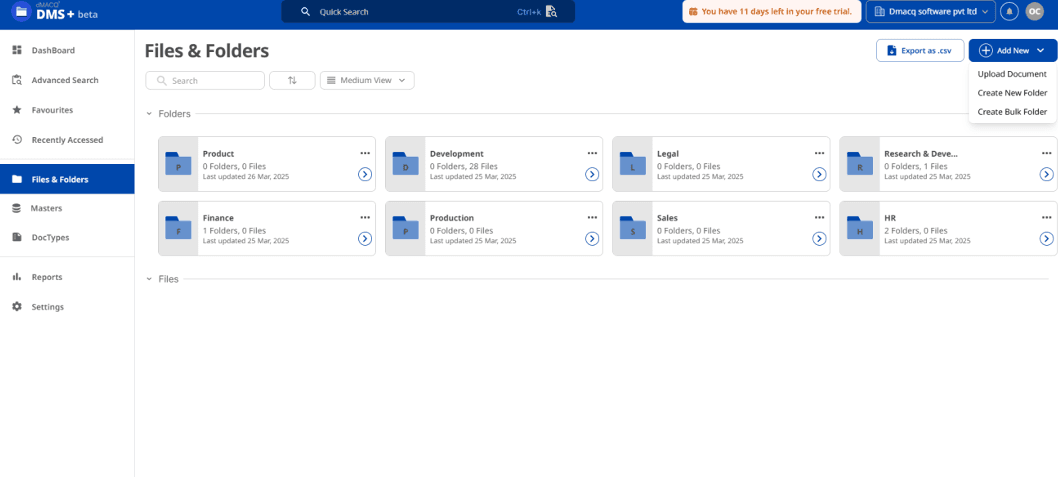Click the '2 Folders, 0 Files' text
This screenshot has height=477, width=1058.
click(916, 230)
